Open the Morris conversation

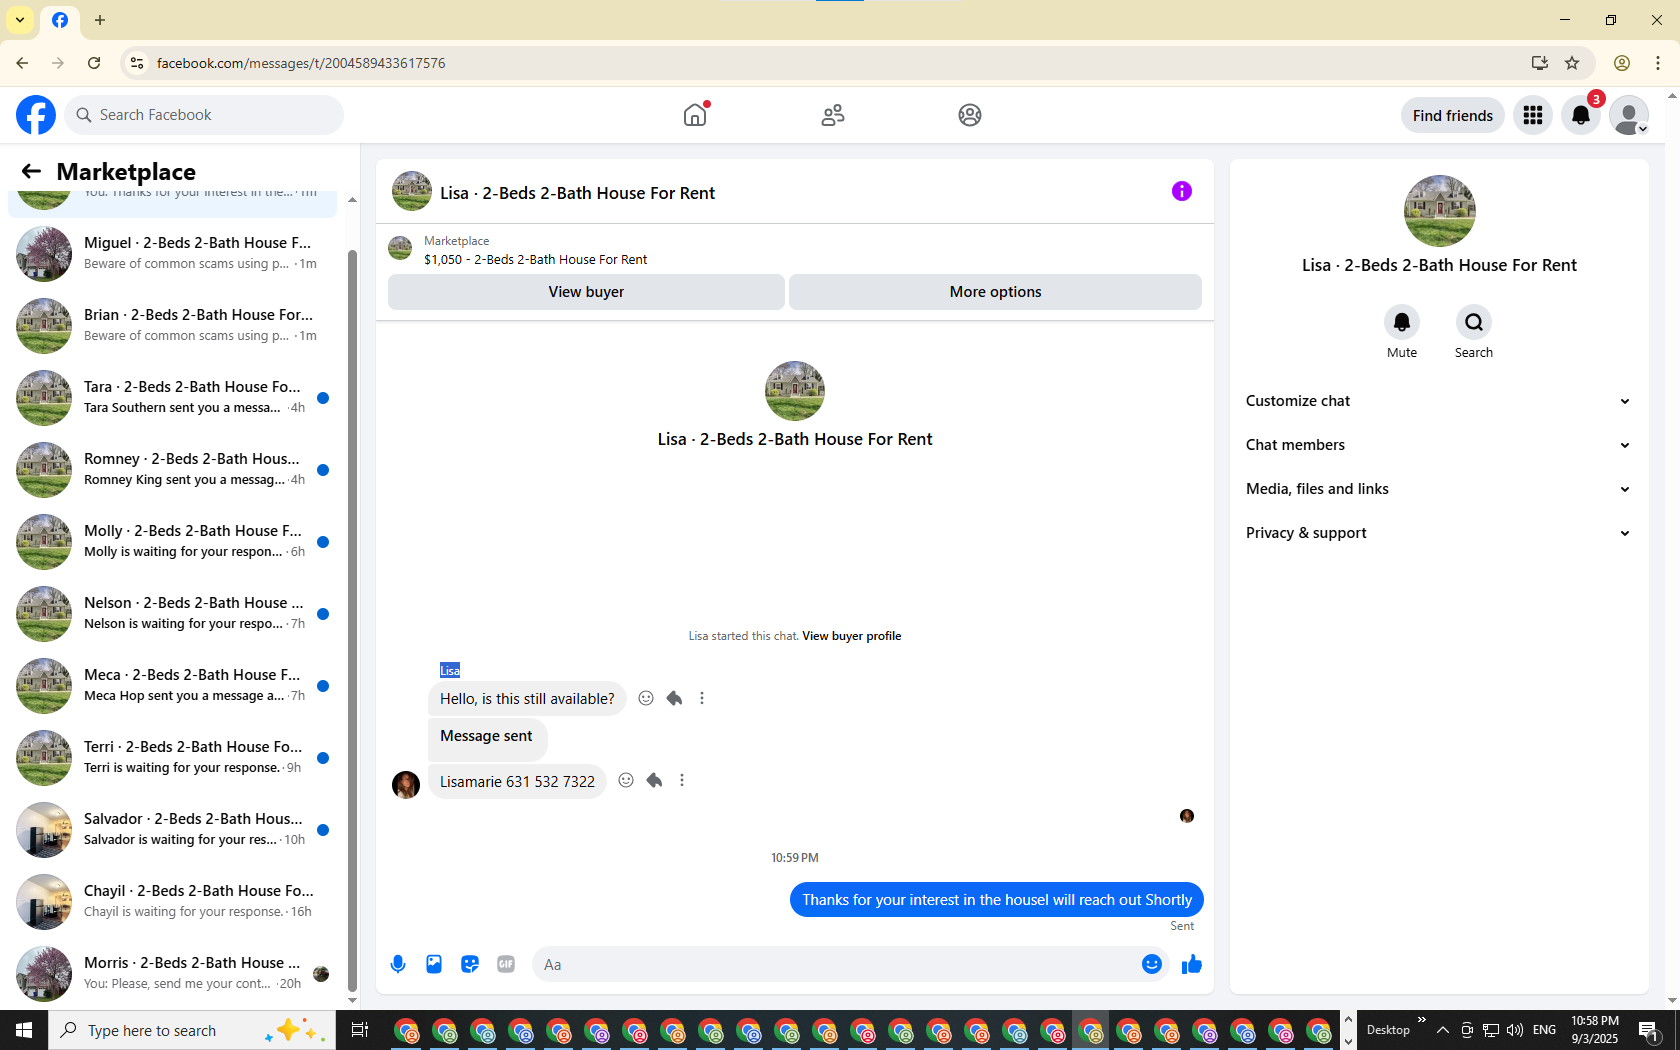(x=173, y=973)
